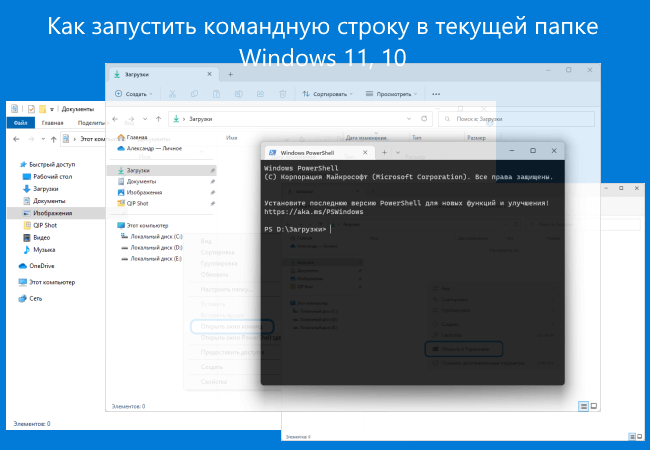This screenshot has width=650, height=450.
Task: Select Быстрый доступ in Документы window
Action: 52,165
